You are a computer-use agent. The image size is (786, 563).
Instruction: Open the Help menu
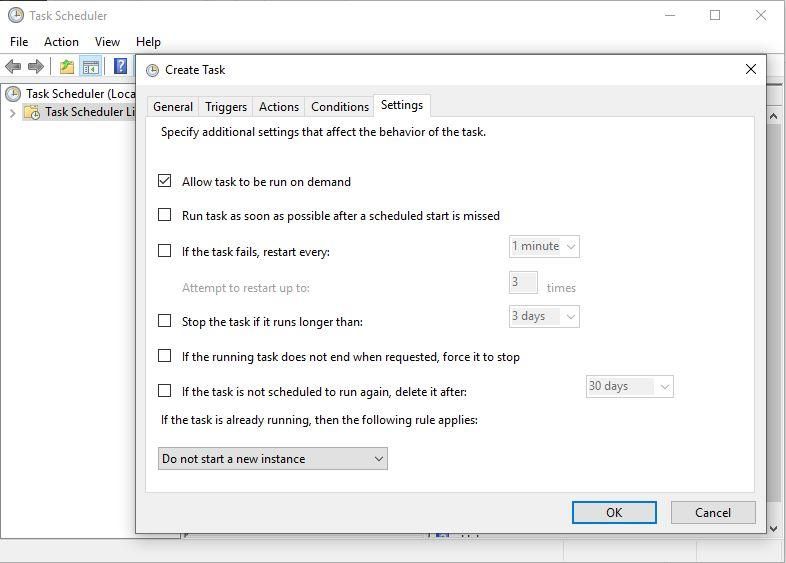point(148,42)
